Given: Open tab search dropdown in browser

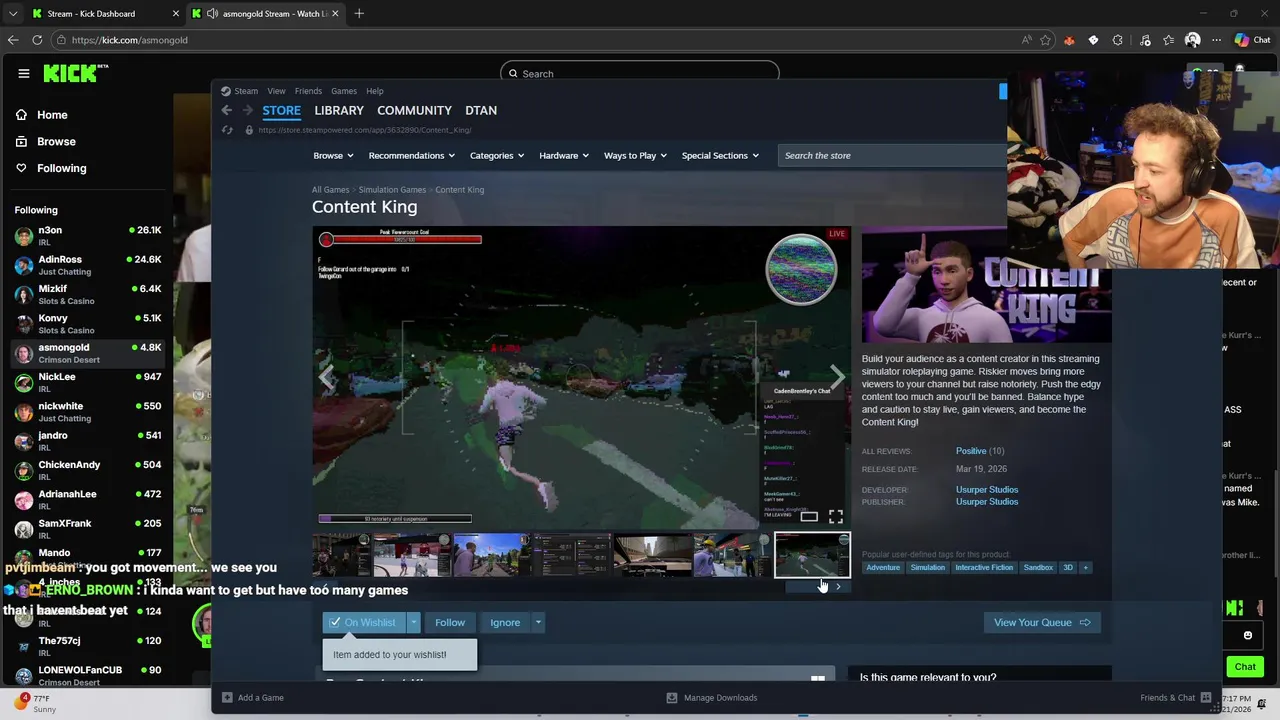Looking at the screenshot, I should coord(12,13).
